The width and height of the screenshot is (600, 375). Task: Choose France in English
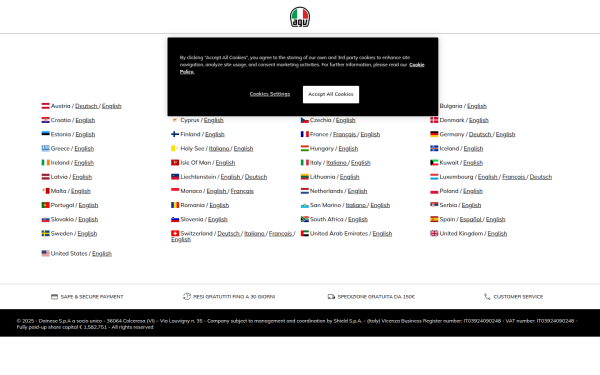(x=370, y=134)
